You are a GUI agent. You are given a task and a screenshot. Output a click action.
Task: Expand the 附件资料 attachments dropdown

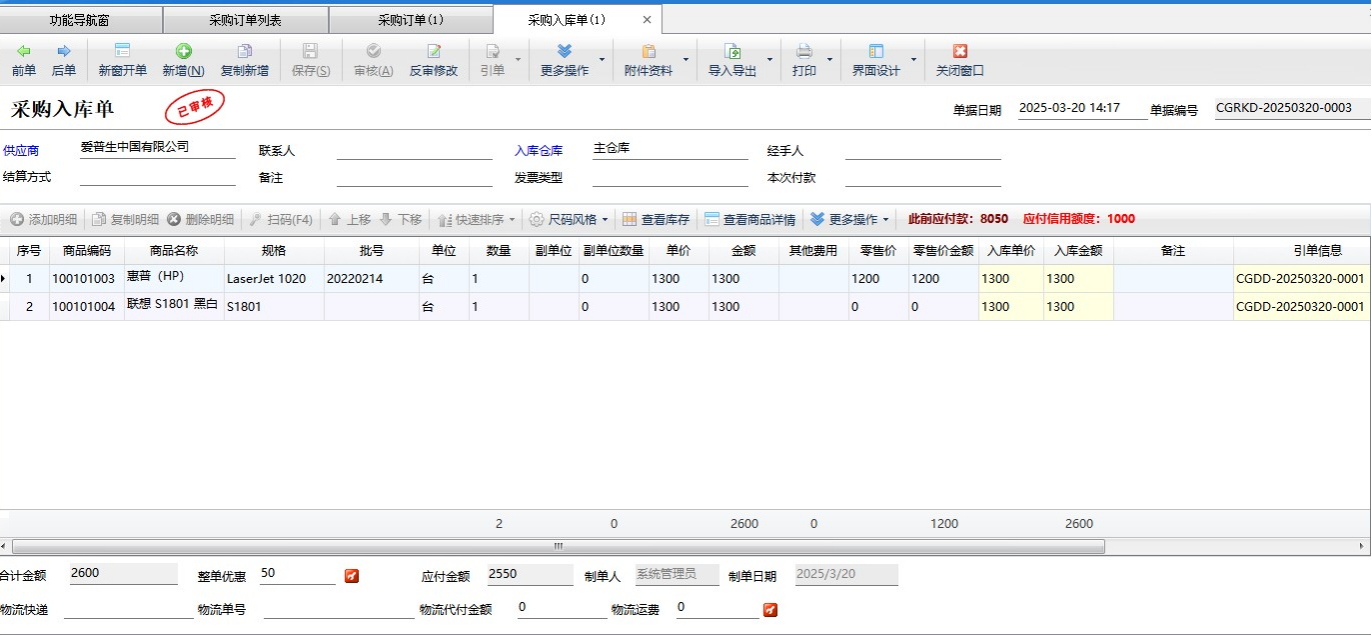click(x=685, y=60)
